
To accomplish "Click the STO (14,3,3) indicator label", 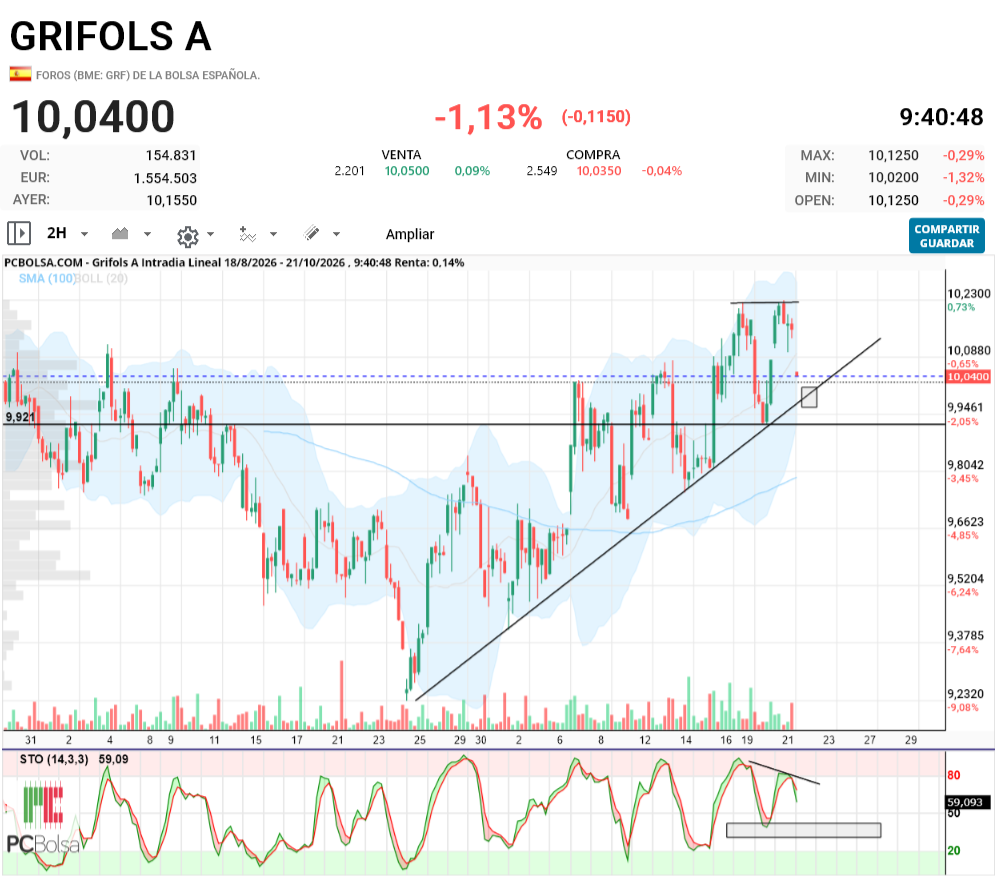I will coord(54,759).
